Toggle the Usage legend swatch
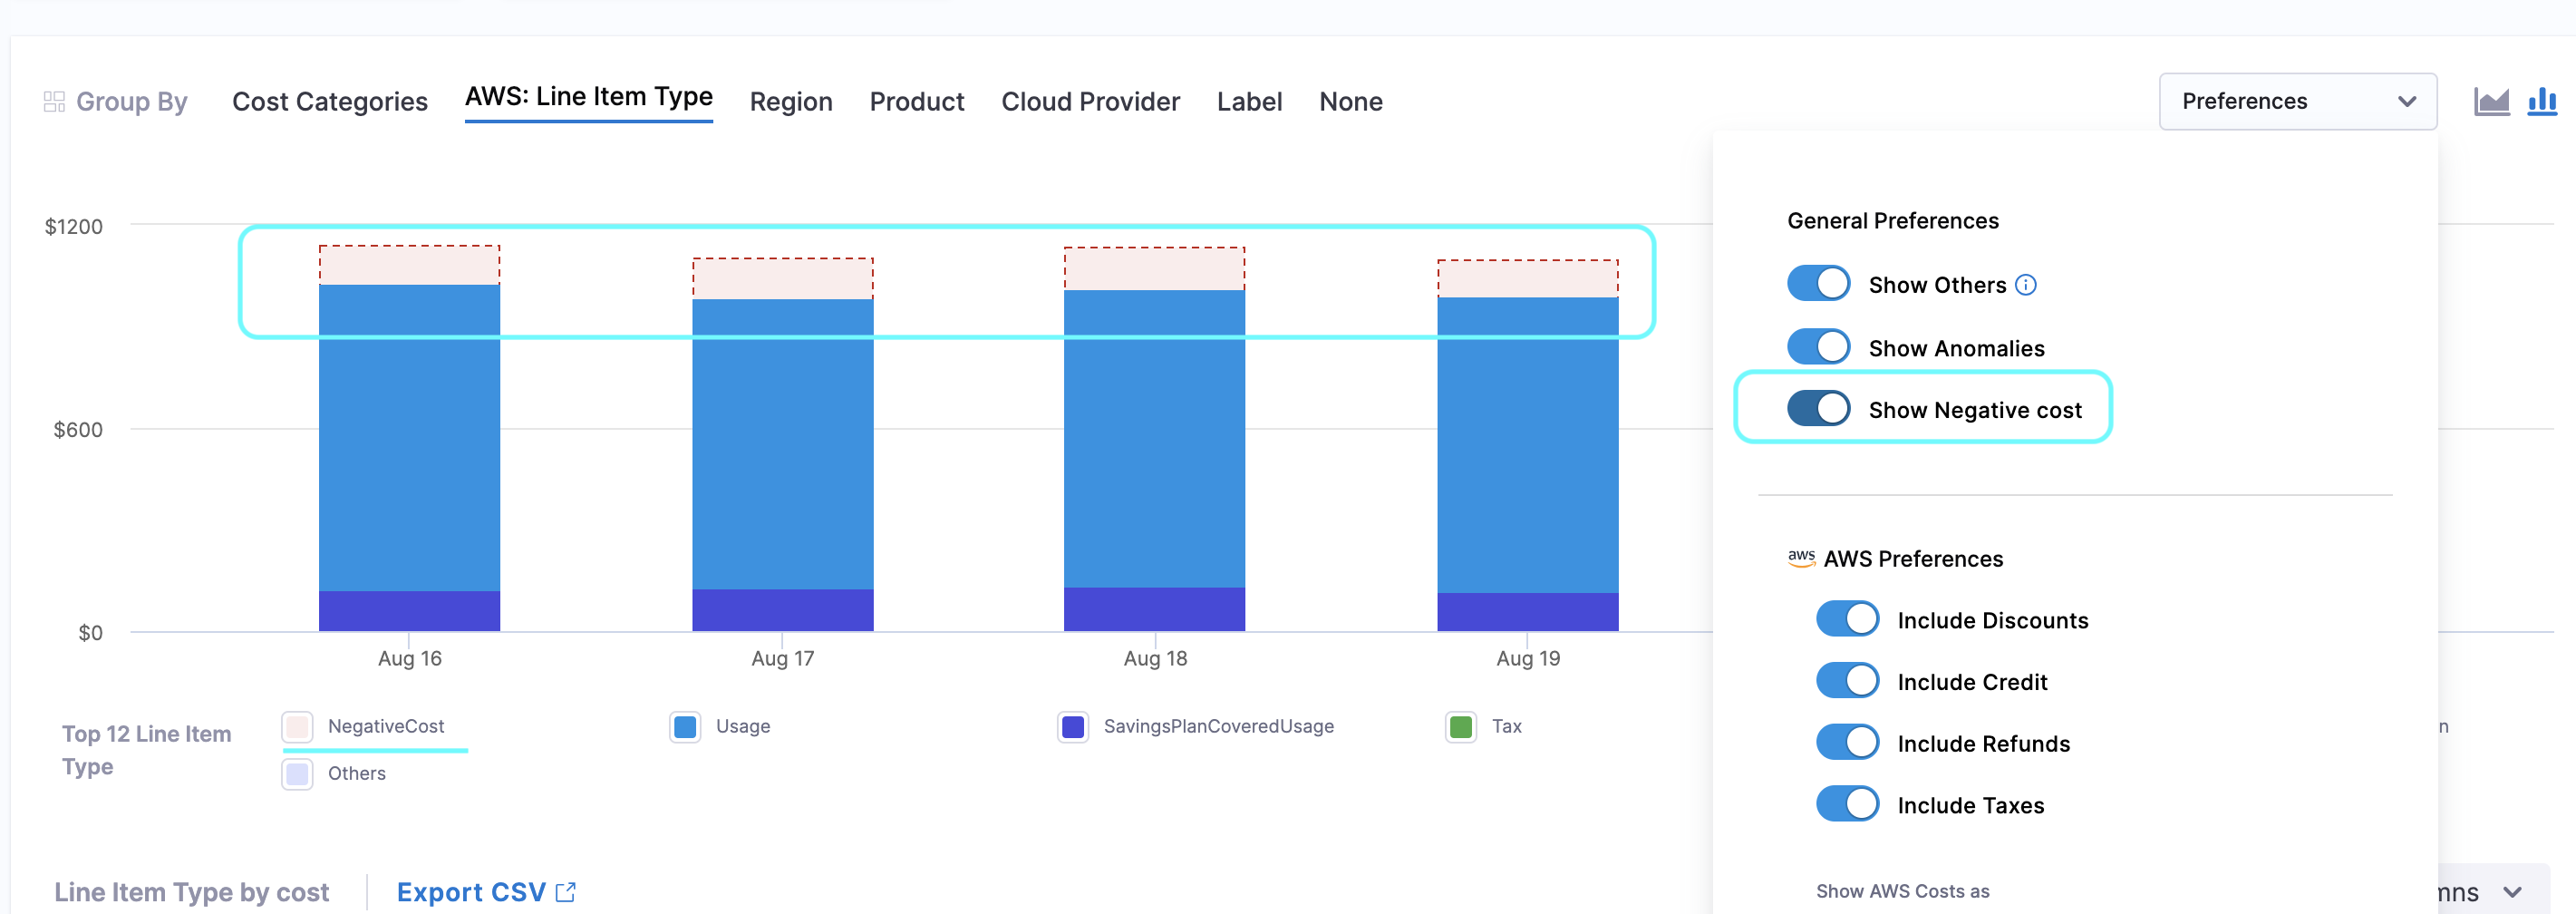 [685, 726]
